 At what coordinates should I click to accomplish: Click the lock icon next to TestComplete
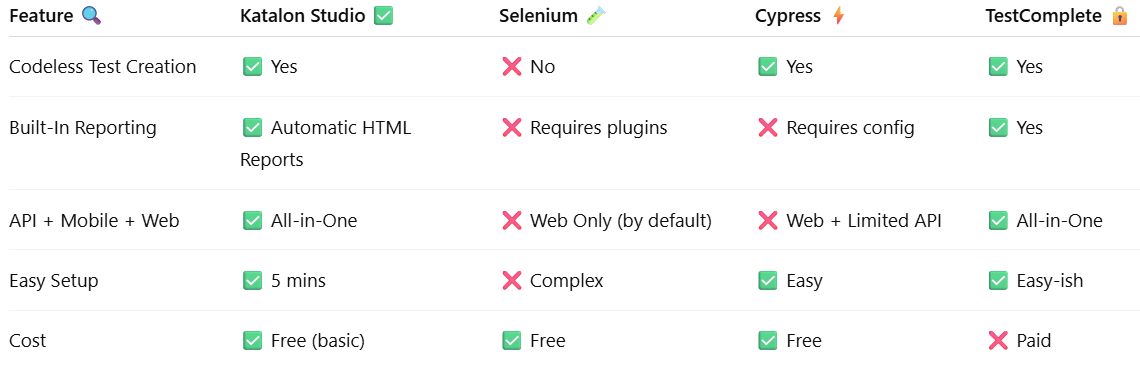click(1120, 15)
